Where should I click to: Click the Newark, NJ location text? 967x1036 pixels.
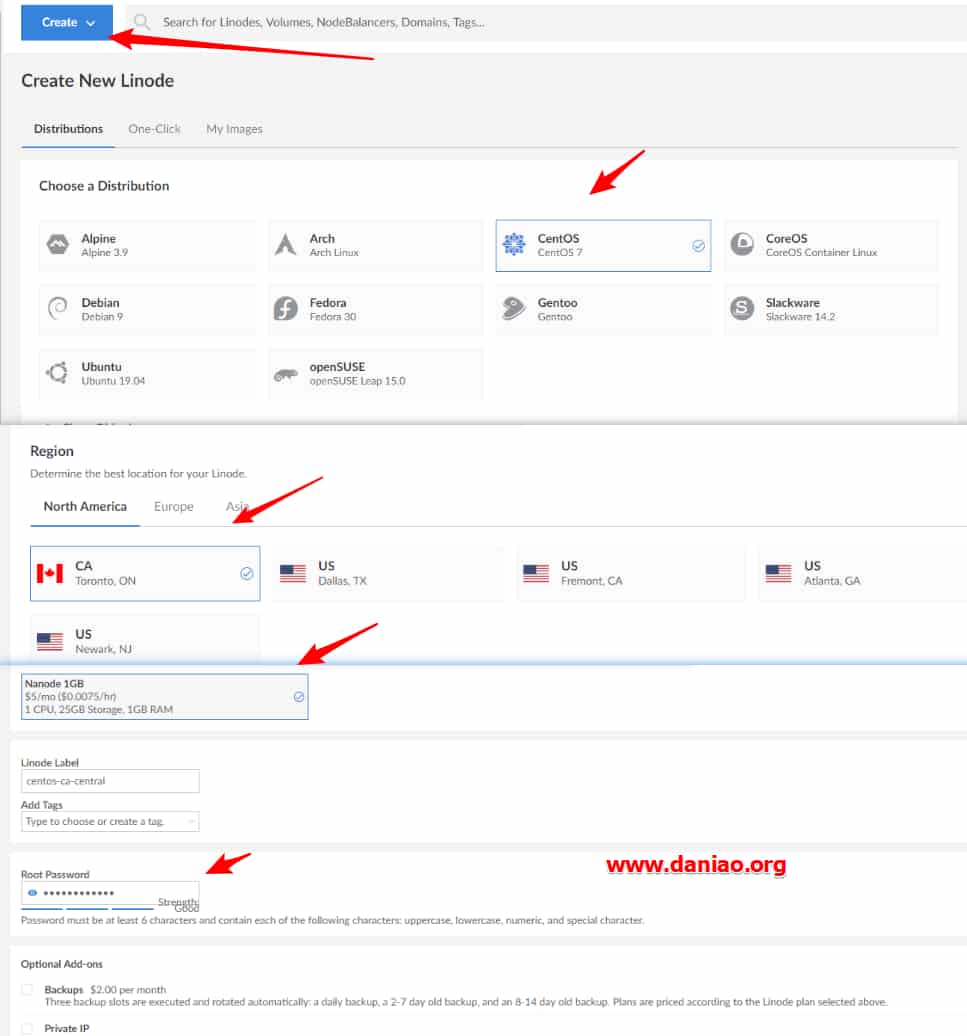(103, 649)
